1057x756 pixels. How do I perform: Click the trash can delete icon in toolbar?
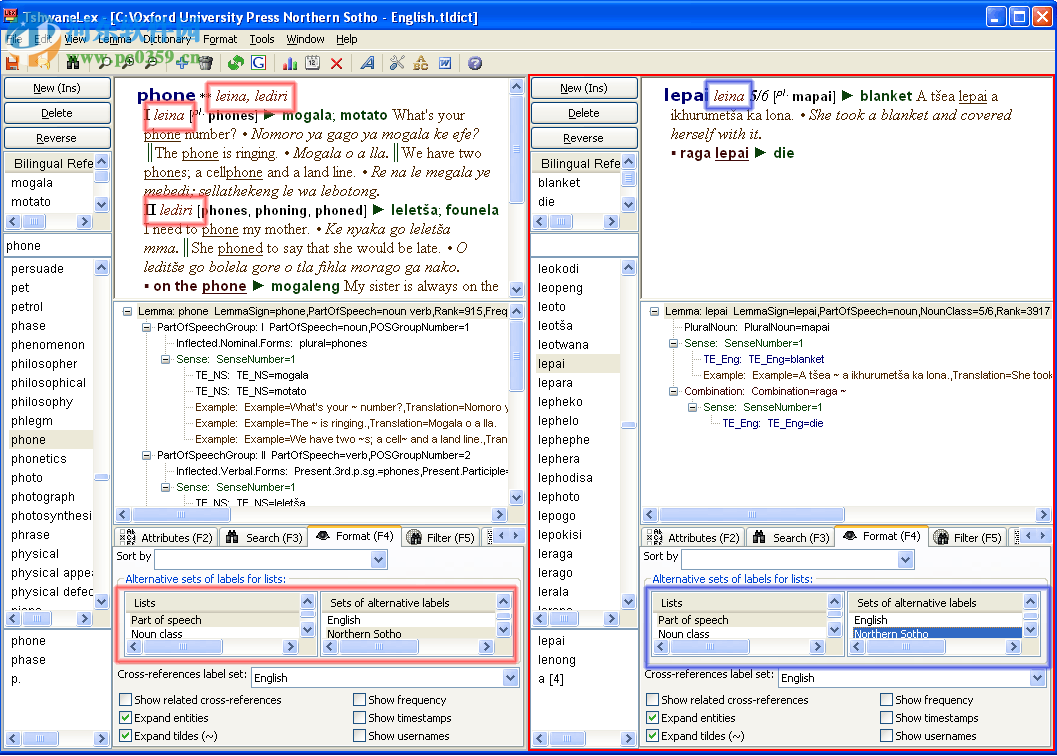coord(205,63)
